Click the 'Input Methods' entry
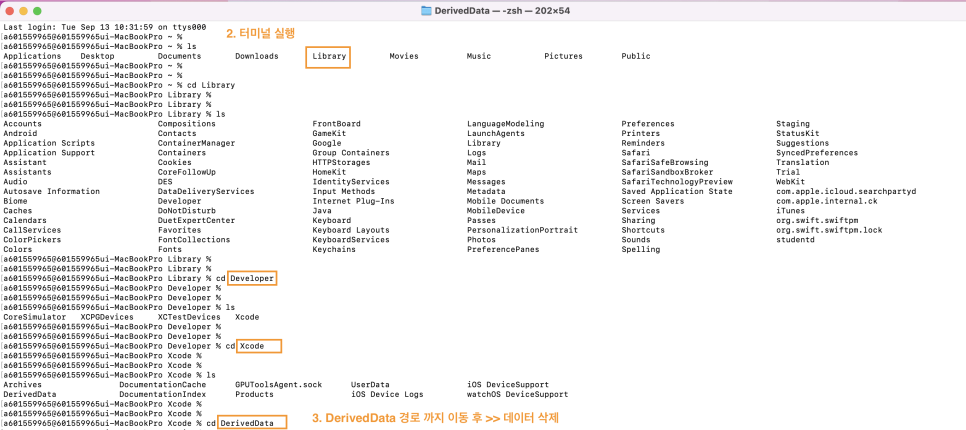The image size is (966, 430). pyautogui.click(x=343, y=191)
